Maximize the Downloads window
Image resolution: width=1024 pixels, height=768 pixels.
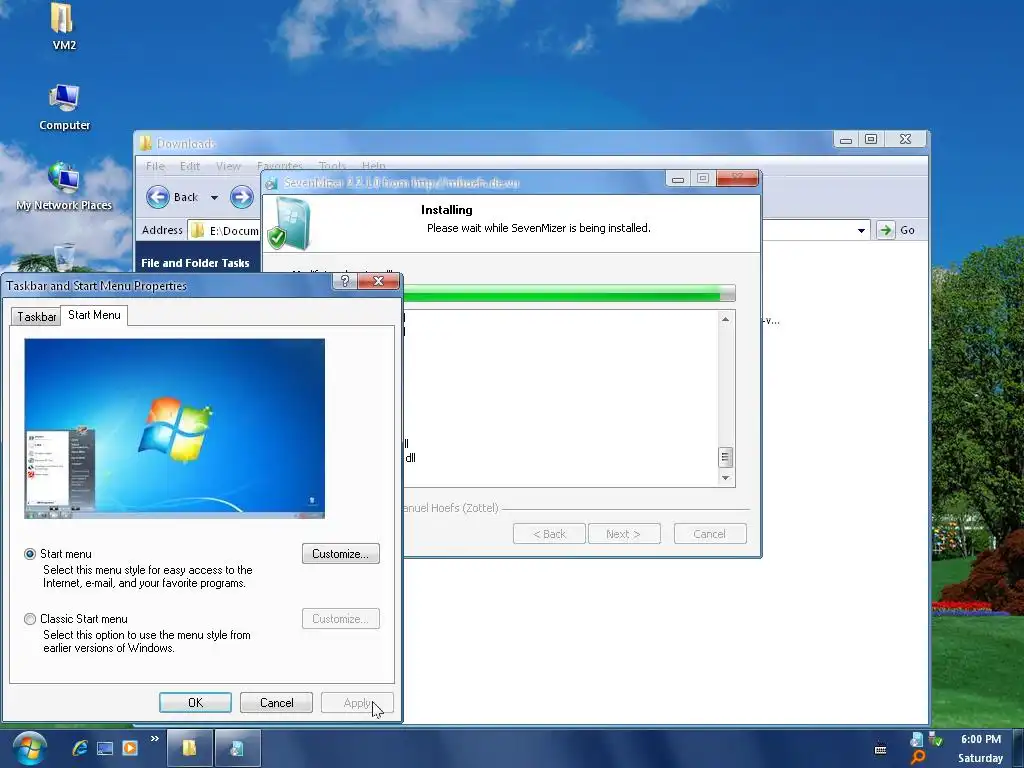click(871, 139)
